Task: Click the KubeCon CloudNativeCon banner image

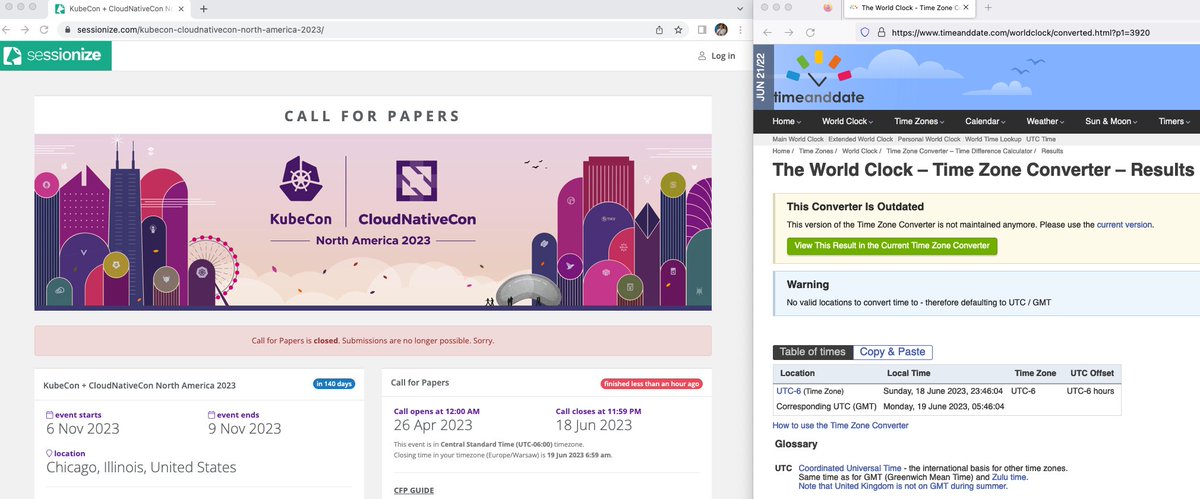Action: 373,221
